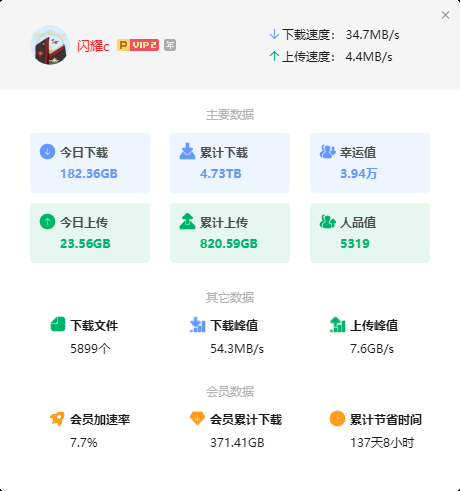This screenshot has width=460, height=491.
Task: Close the statistics dialog
Action: click(x=445, y=15)
